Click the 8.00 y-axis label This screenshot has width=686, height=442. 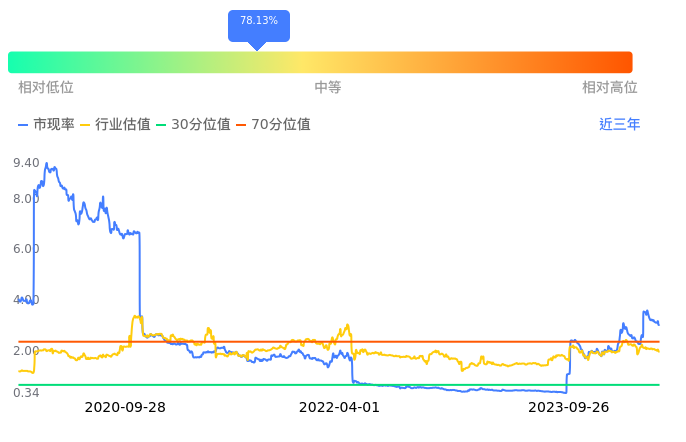click(x=26, y=199)
